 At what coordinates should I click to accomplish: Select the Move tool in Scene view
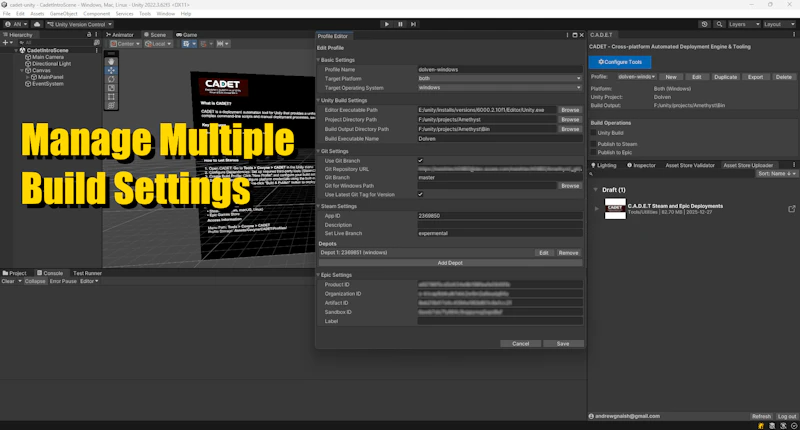[111, 70]
